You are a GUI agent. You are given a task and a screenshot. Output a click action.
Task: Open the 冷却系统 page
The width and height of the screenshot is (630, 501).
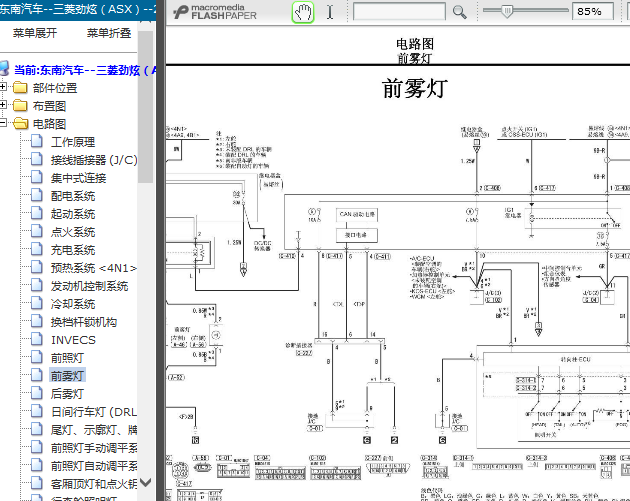[73, 304]
